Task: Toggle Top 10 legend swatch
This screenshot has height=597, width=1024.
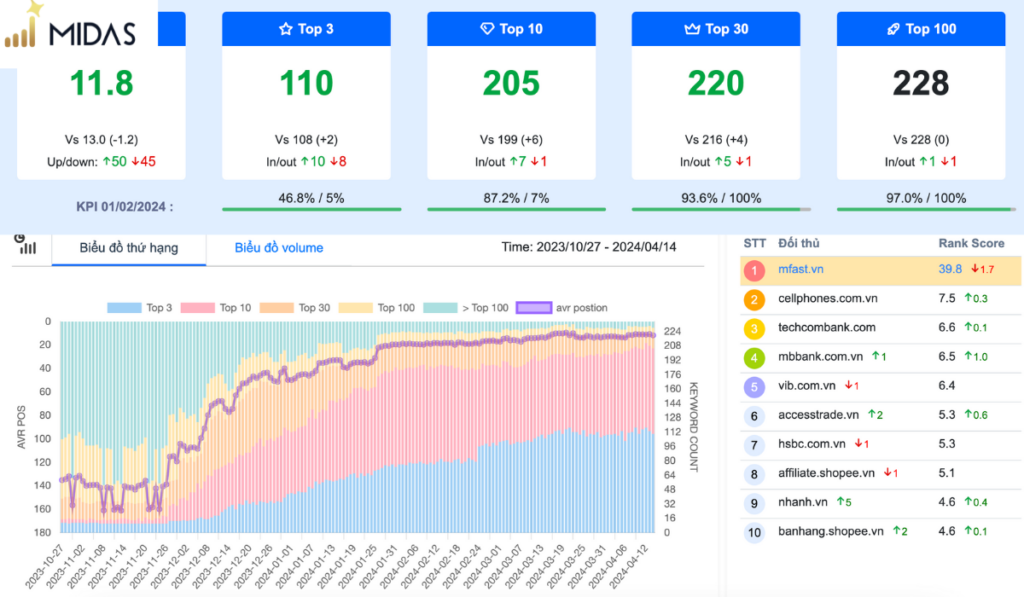Action: click(x=198, y=308)
